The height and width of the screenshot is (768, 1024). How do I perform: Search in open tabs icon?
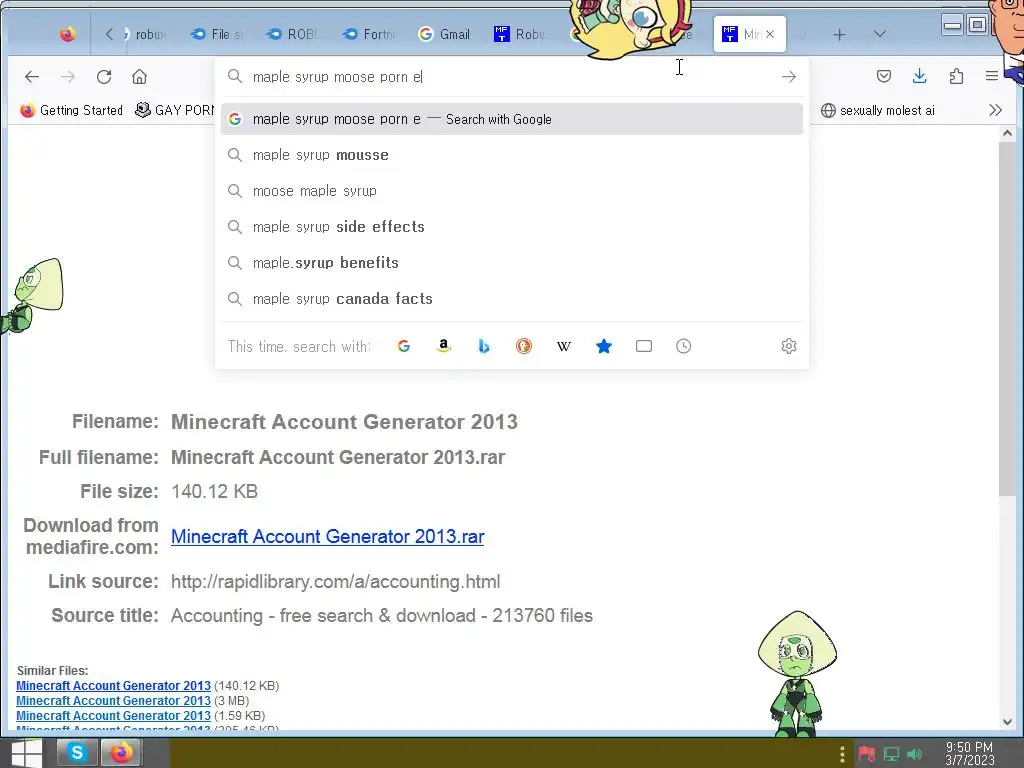point(644,346)
